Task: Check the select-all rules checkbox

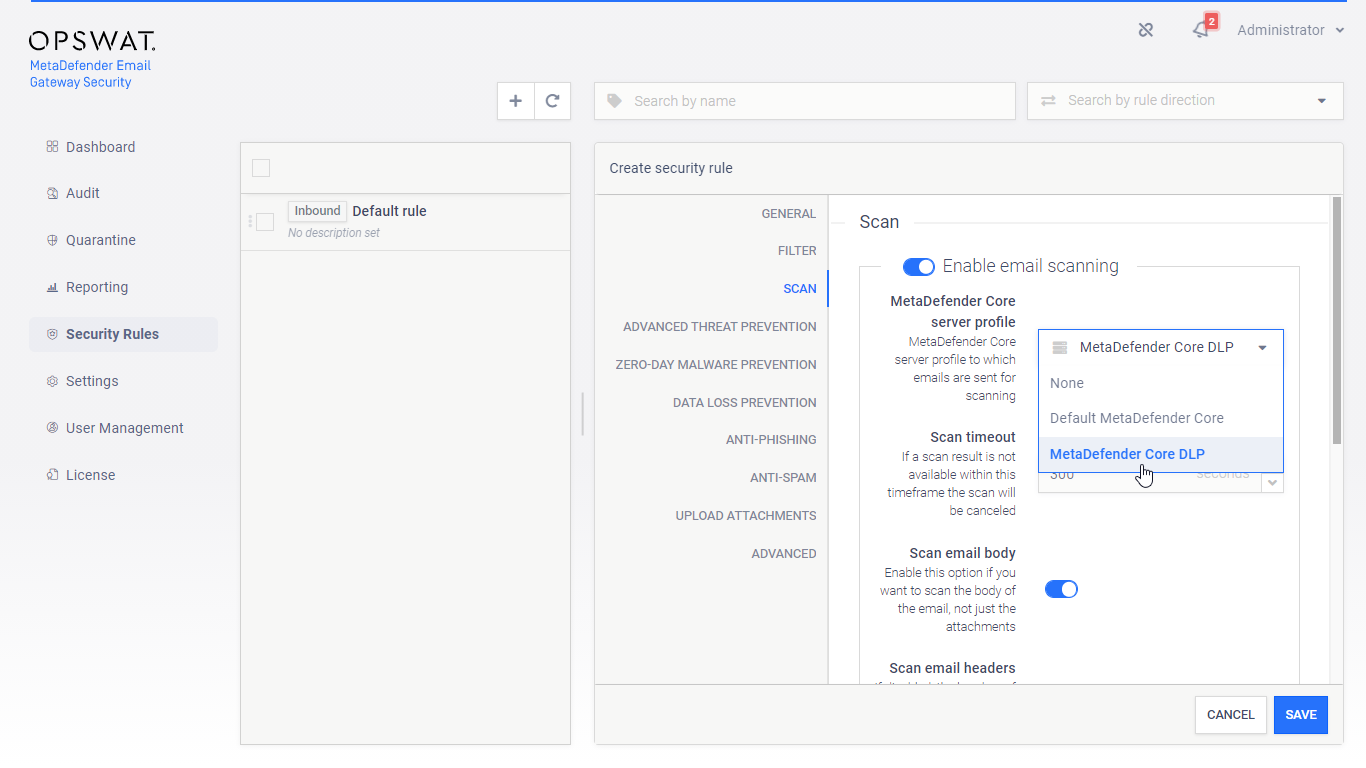Action: [261, 168]
